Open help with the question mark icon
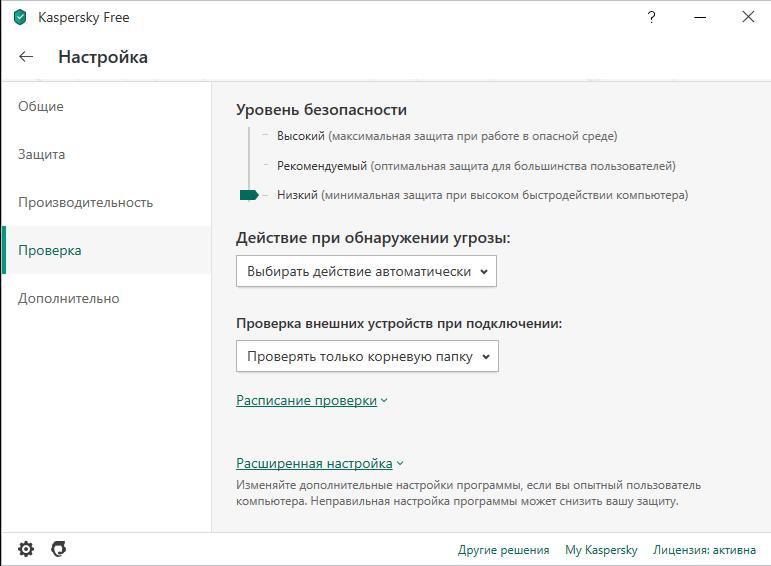This screenshot has height=566, width=771. pos(652,17)
